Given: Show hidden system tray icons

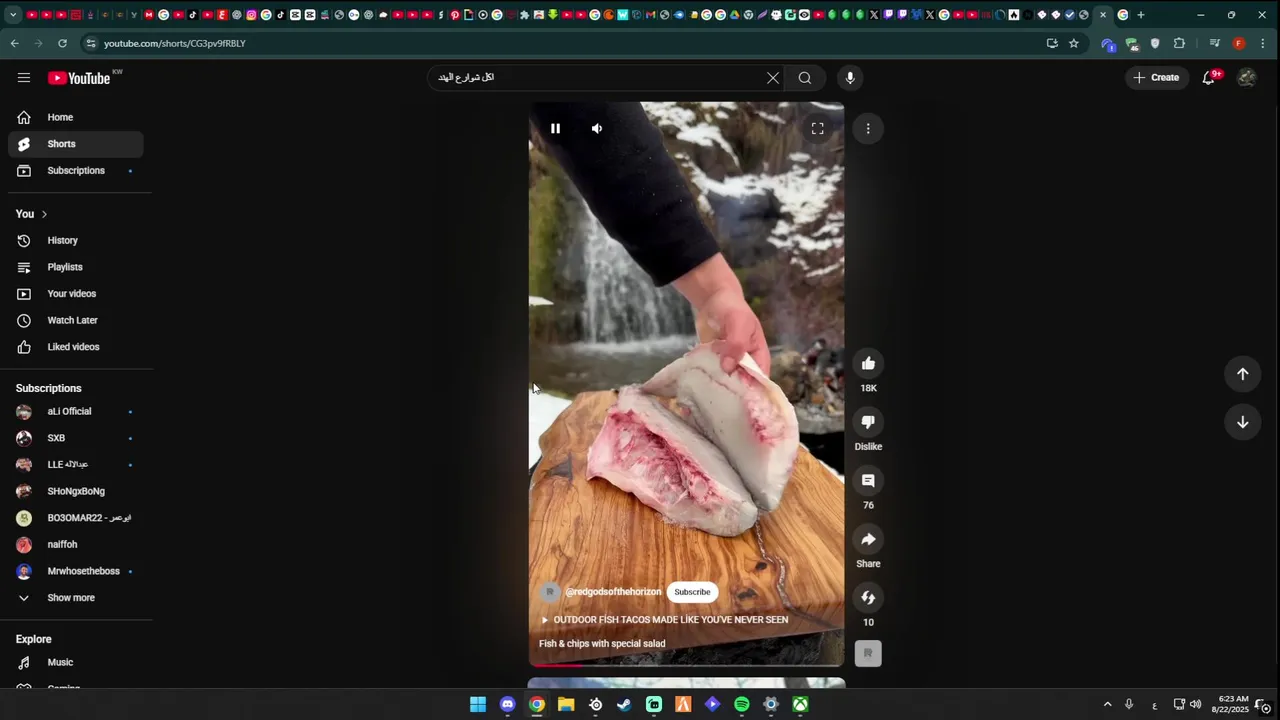Looking at the screenshot, I should click(1107, 704).
